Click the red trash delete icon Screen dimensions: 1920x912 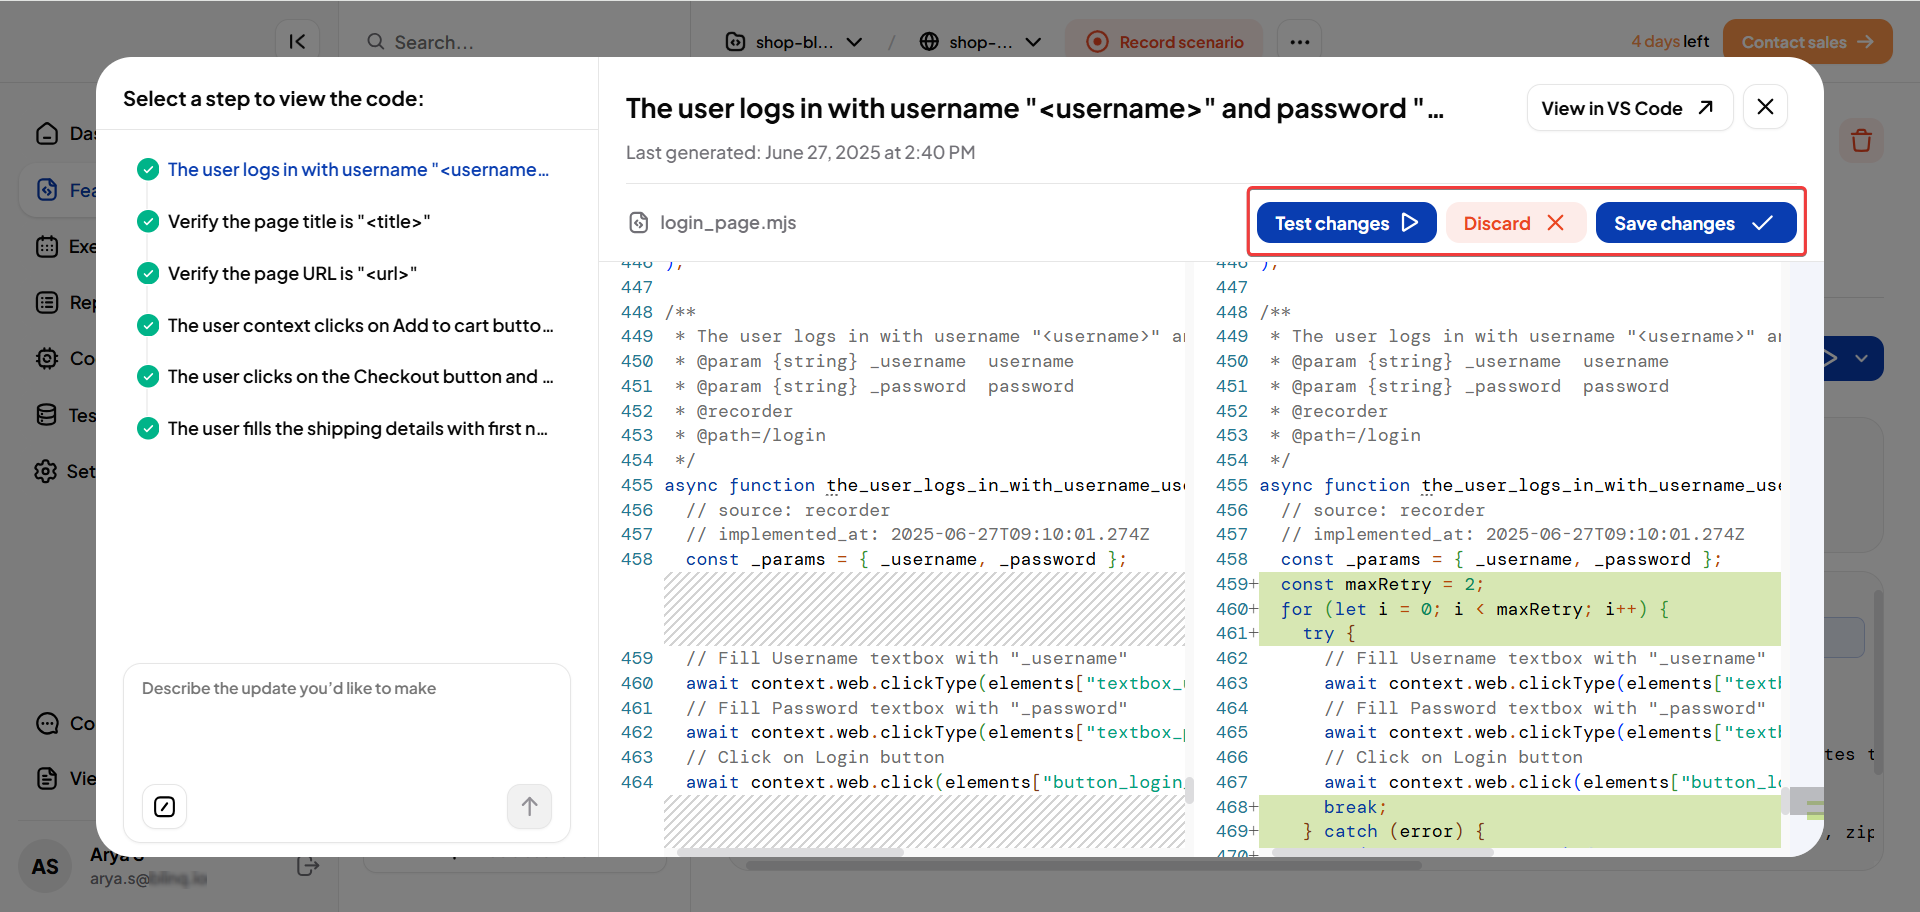click(x=1860, y=141)
